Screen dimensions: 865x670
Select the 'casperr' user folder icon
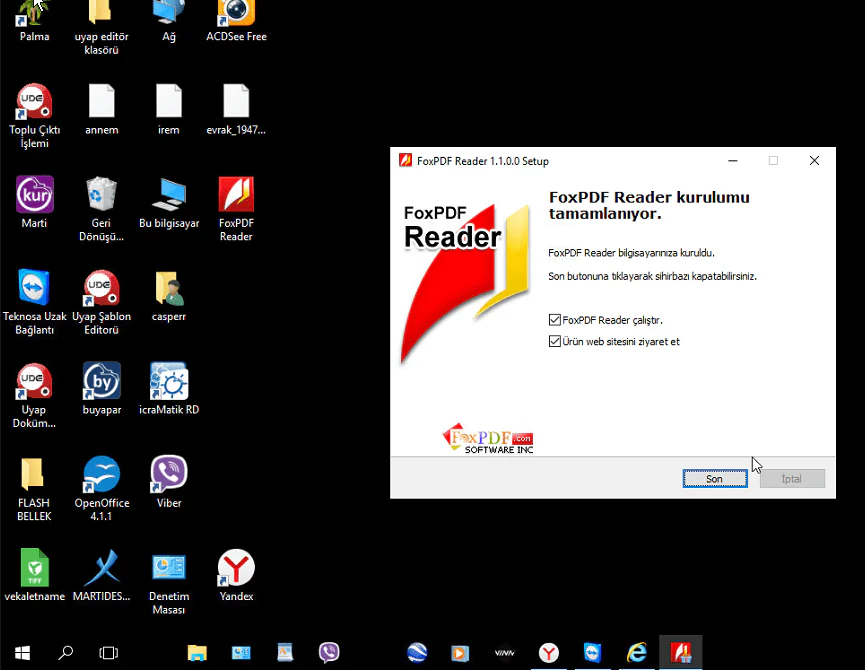[169, 296]
